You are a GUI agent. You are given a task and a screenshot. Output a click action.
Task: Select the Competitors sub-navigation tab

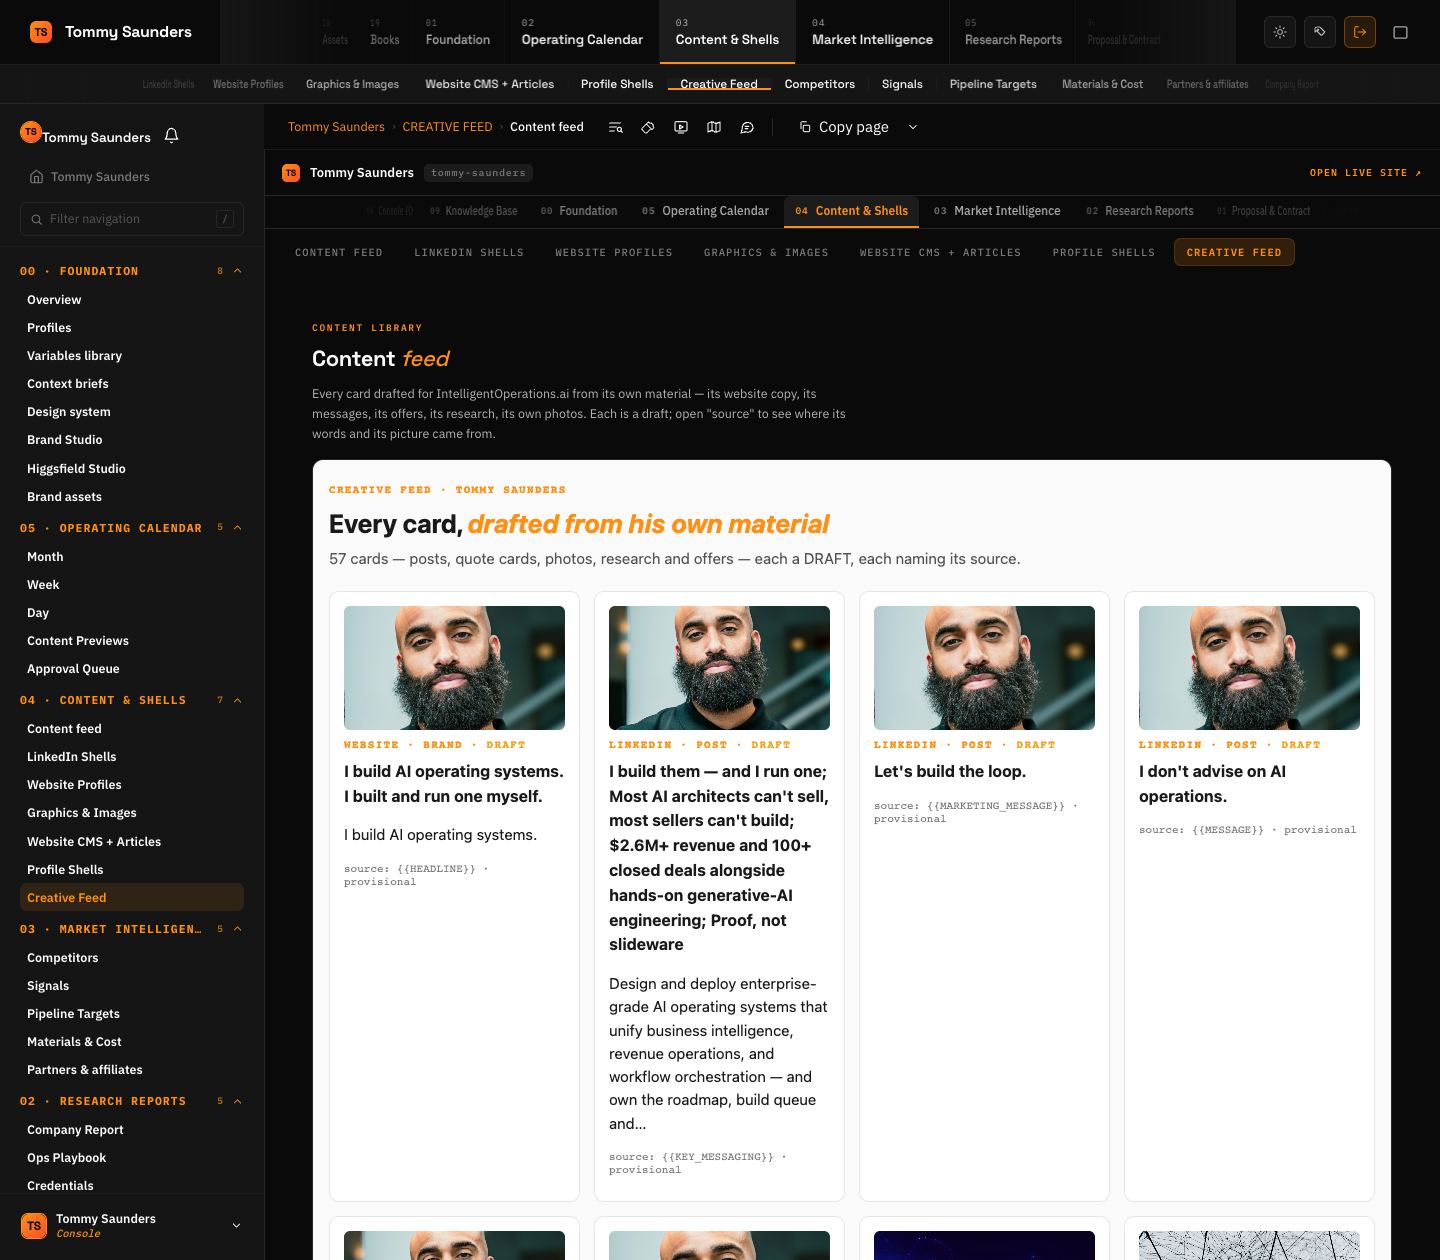(x=819, y=84)
